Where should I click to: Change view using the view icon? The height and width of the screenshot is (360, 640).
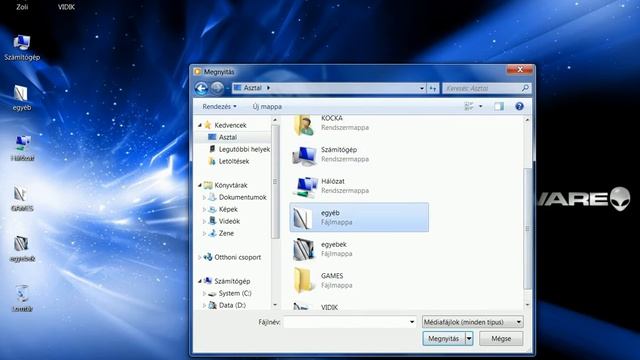469,107
